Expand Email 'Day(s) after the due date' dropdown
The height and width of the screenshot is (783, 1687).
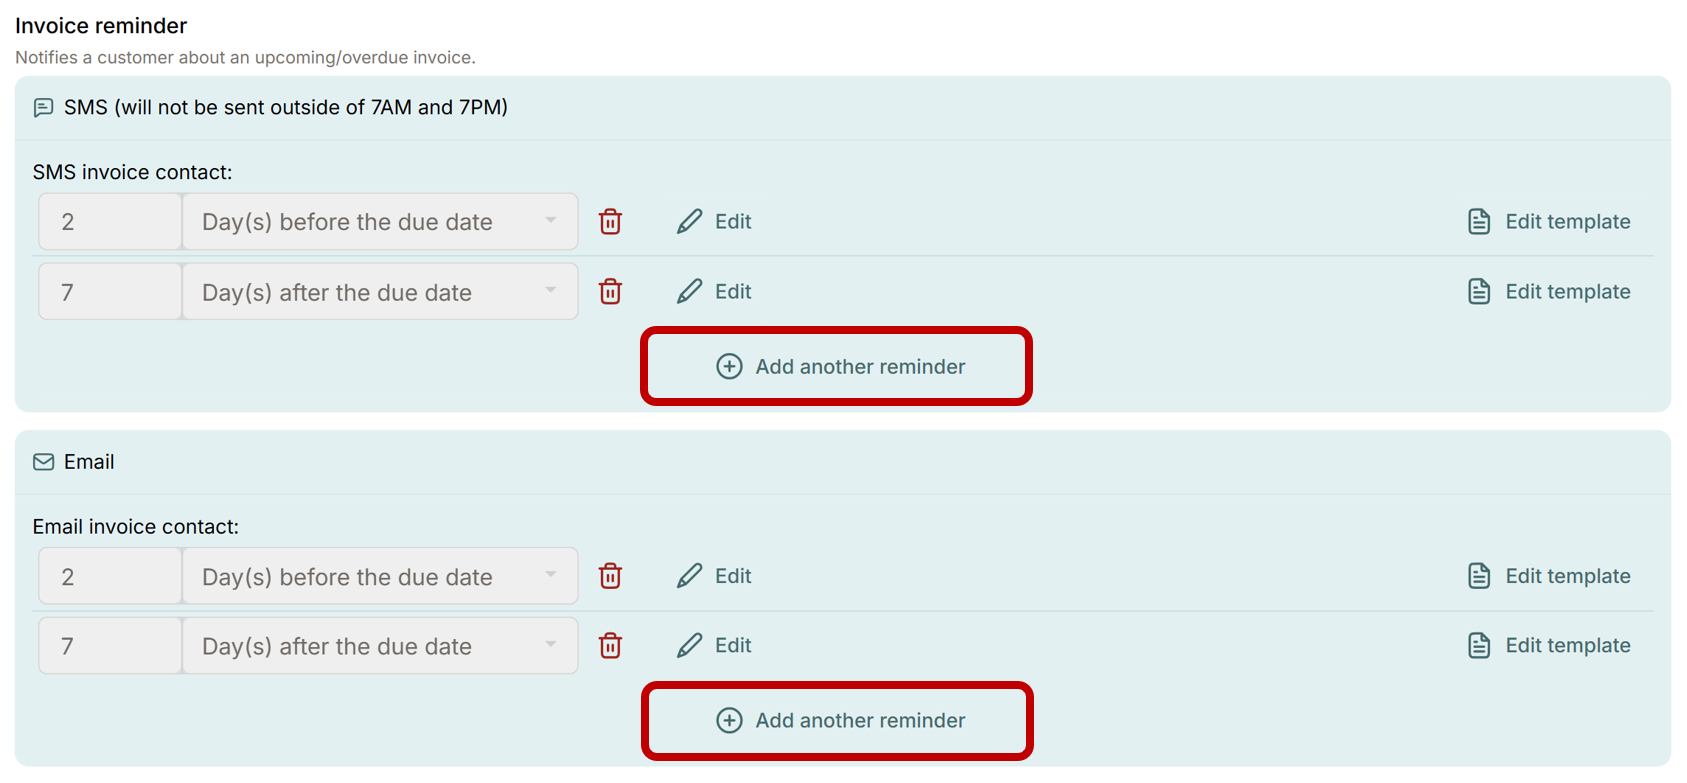coord(380,645)
